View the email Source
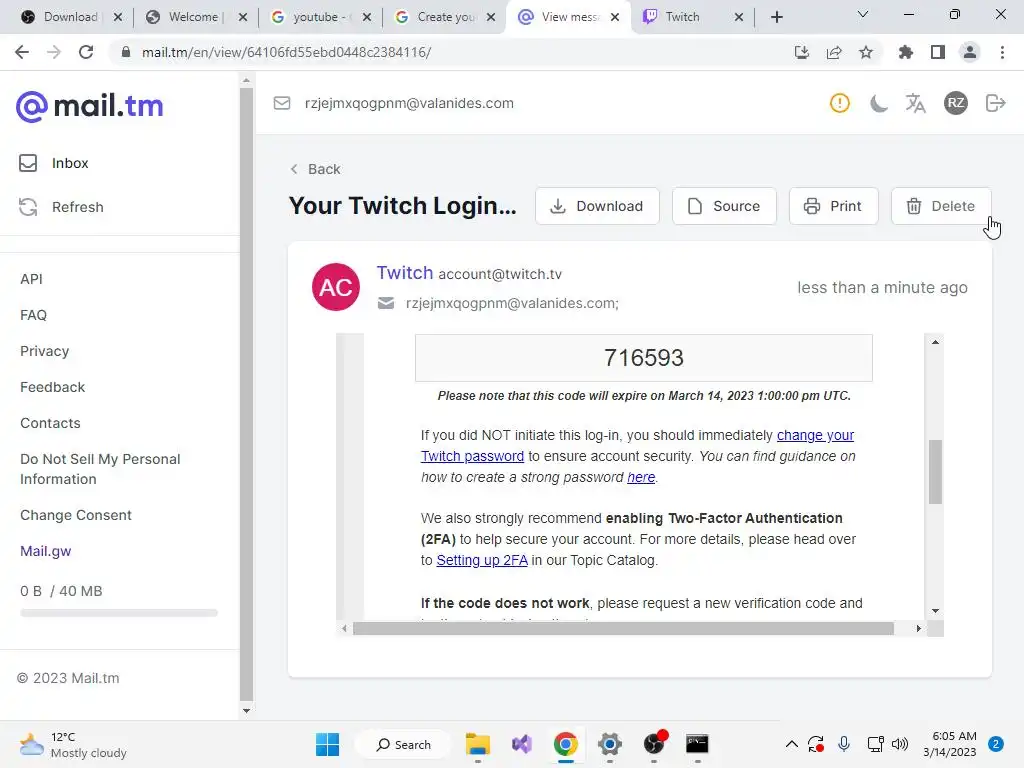The height and width of the screenshot is (768, 1024). pyautogui.click(x=724, y=206)
